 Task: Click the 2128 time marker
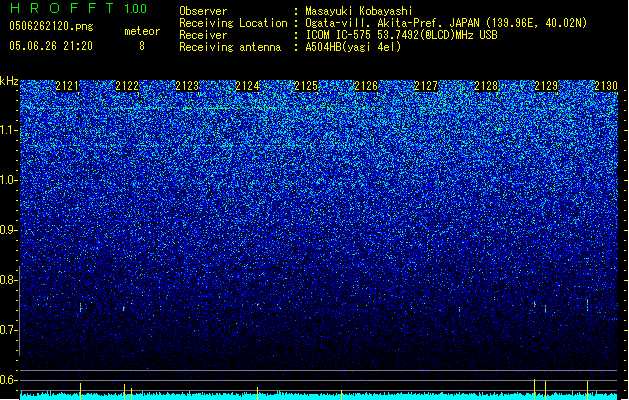tap(486, 86)
